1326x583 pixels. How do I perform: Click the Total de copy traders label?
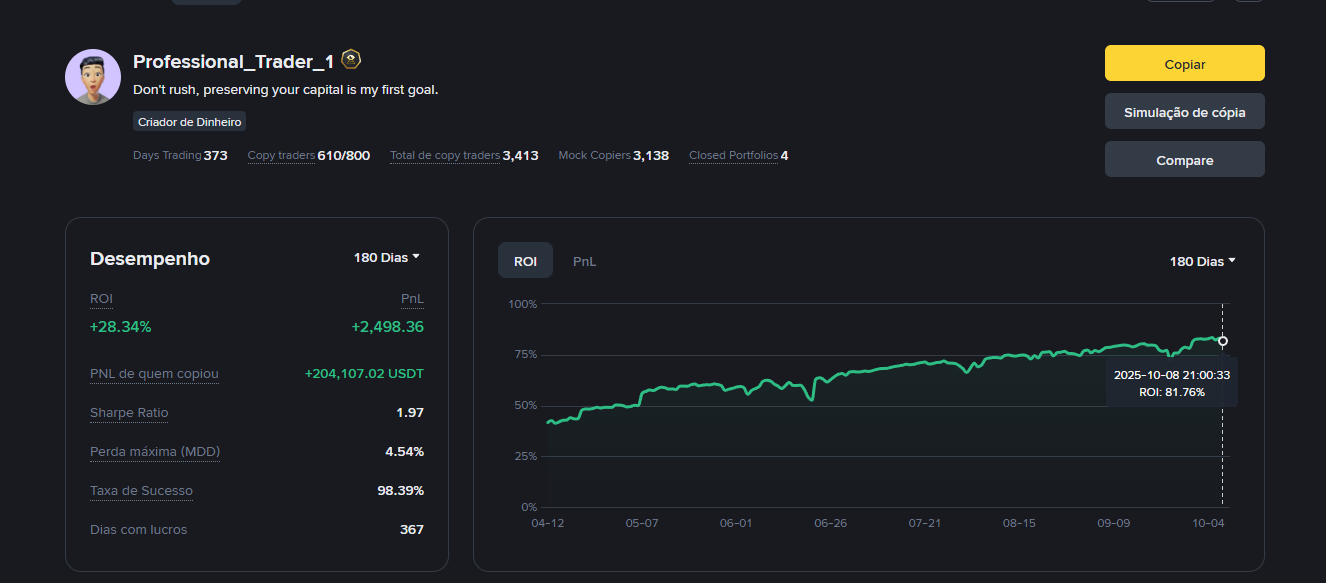[x=445, y=155]
